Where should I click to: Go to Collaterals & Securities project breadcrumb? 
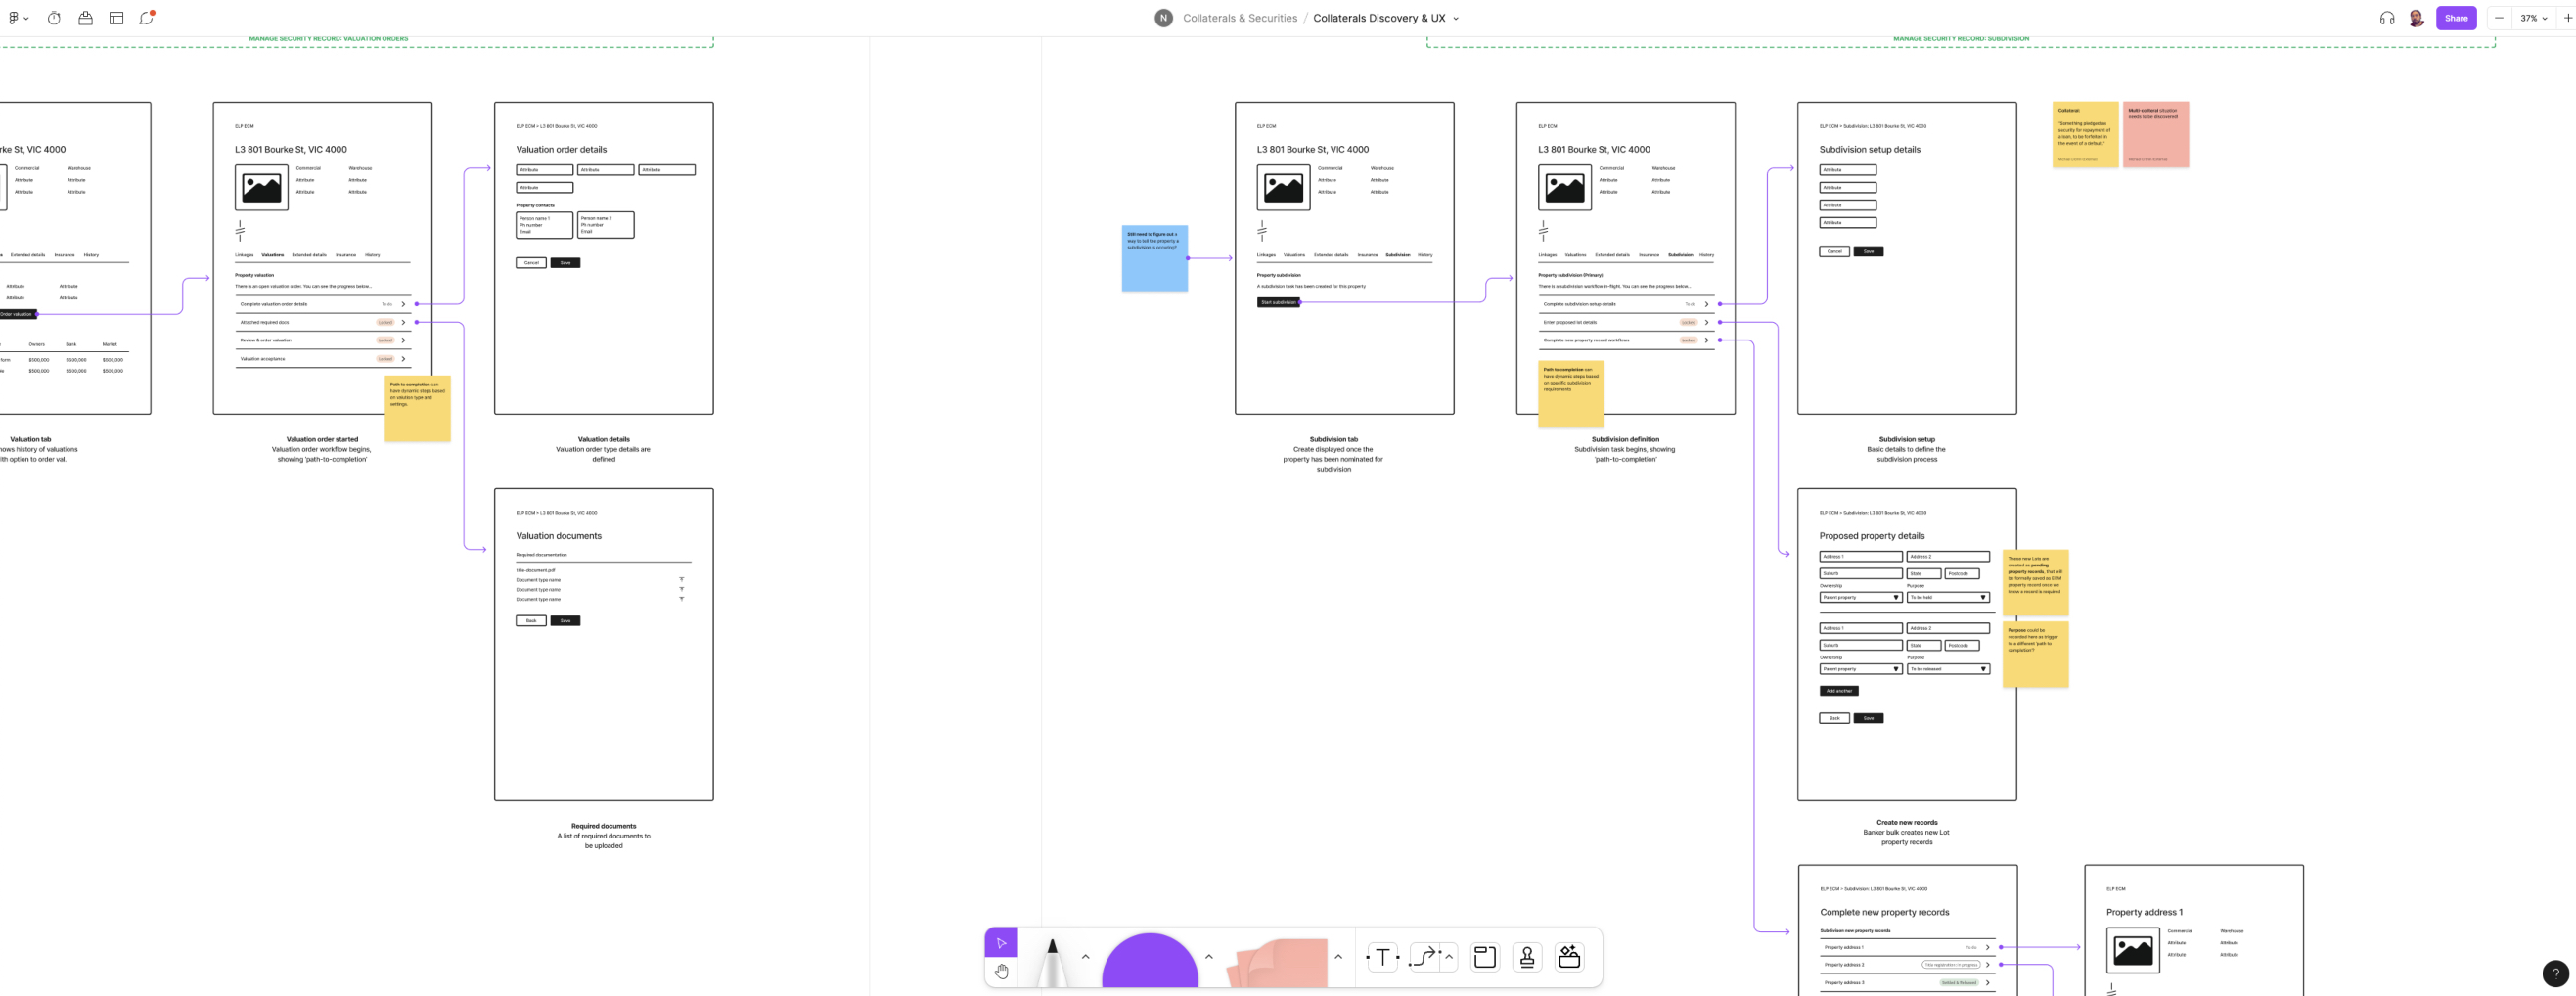coord(1240,18)
